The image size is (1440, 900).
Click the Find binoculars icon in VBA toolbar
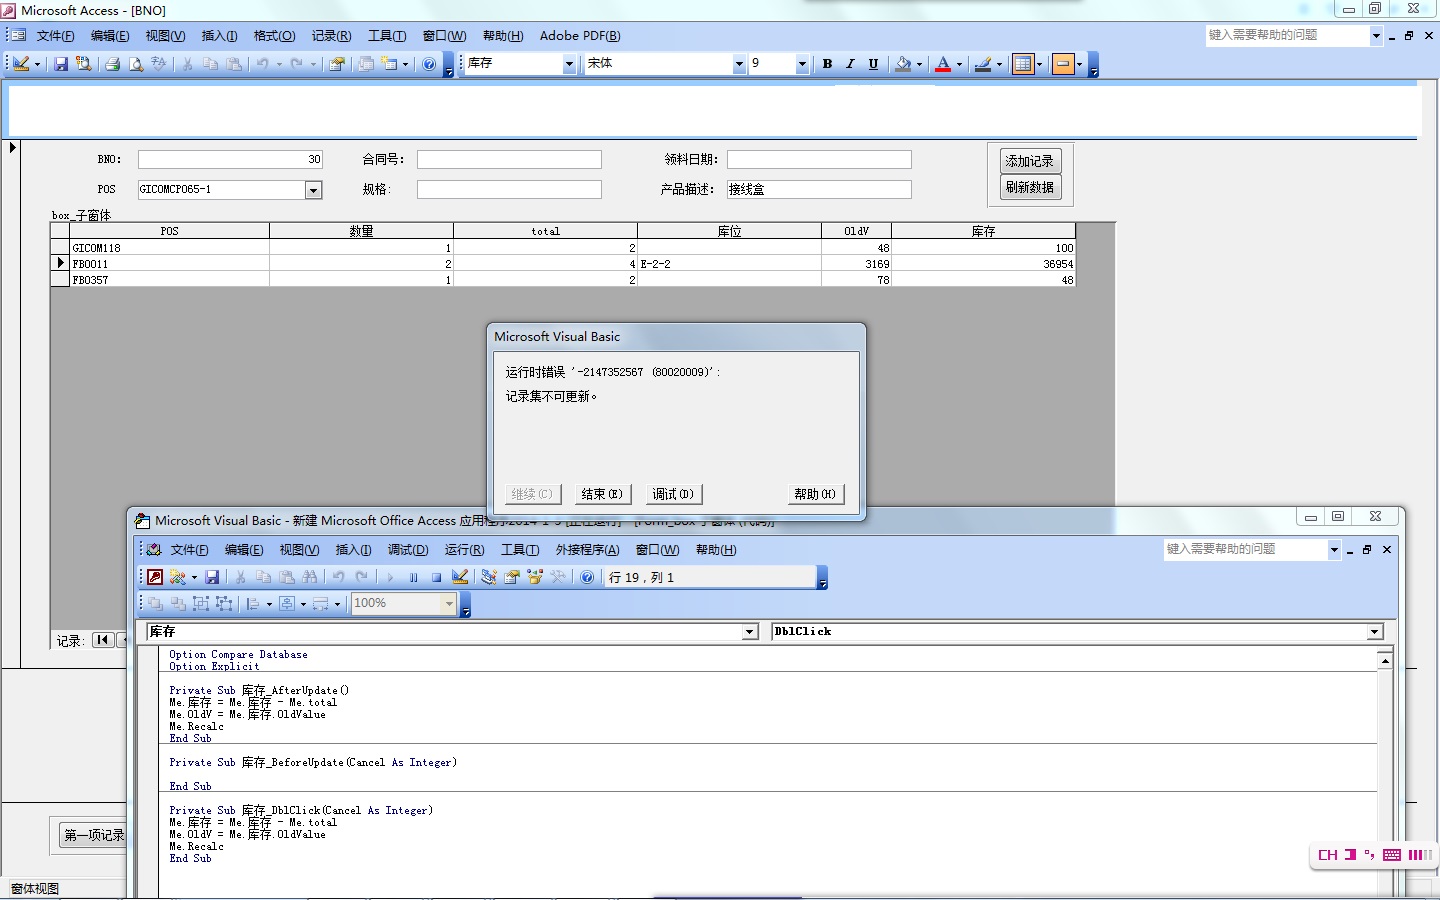(310, 577)
